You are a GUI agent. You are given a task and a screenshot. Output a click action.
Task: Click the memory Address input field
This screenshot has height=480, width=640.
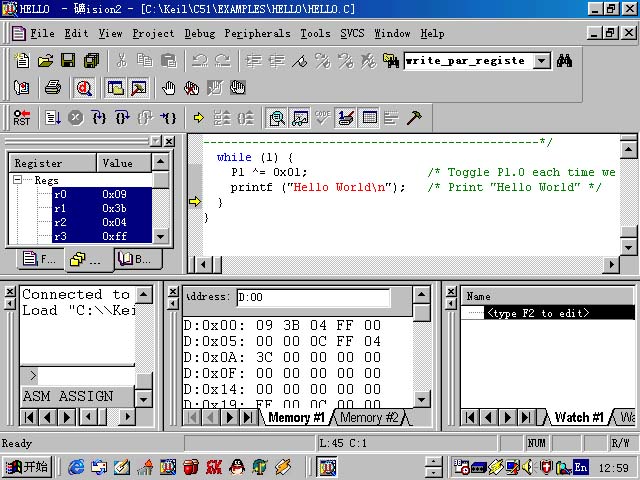[313, 297]
